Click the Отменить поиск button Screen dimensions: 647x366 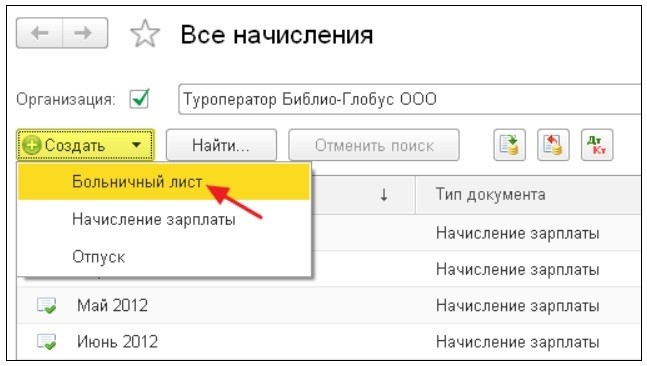click(374, 145)
